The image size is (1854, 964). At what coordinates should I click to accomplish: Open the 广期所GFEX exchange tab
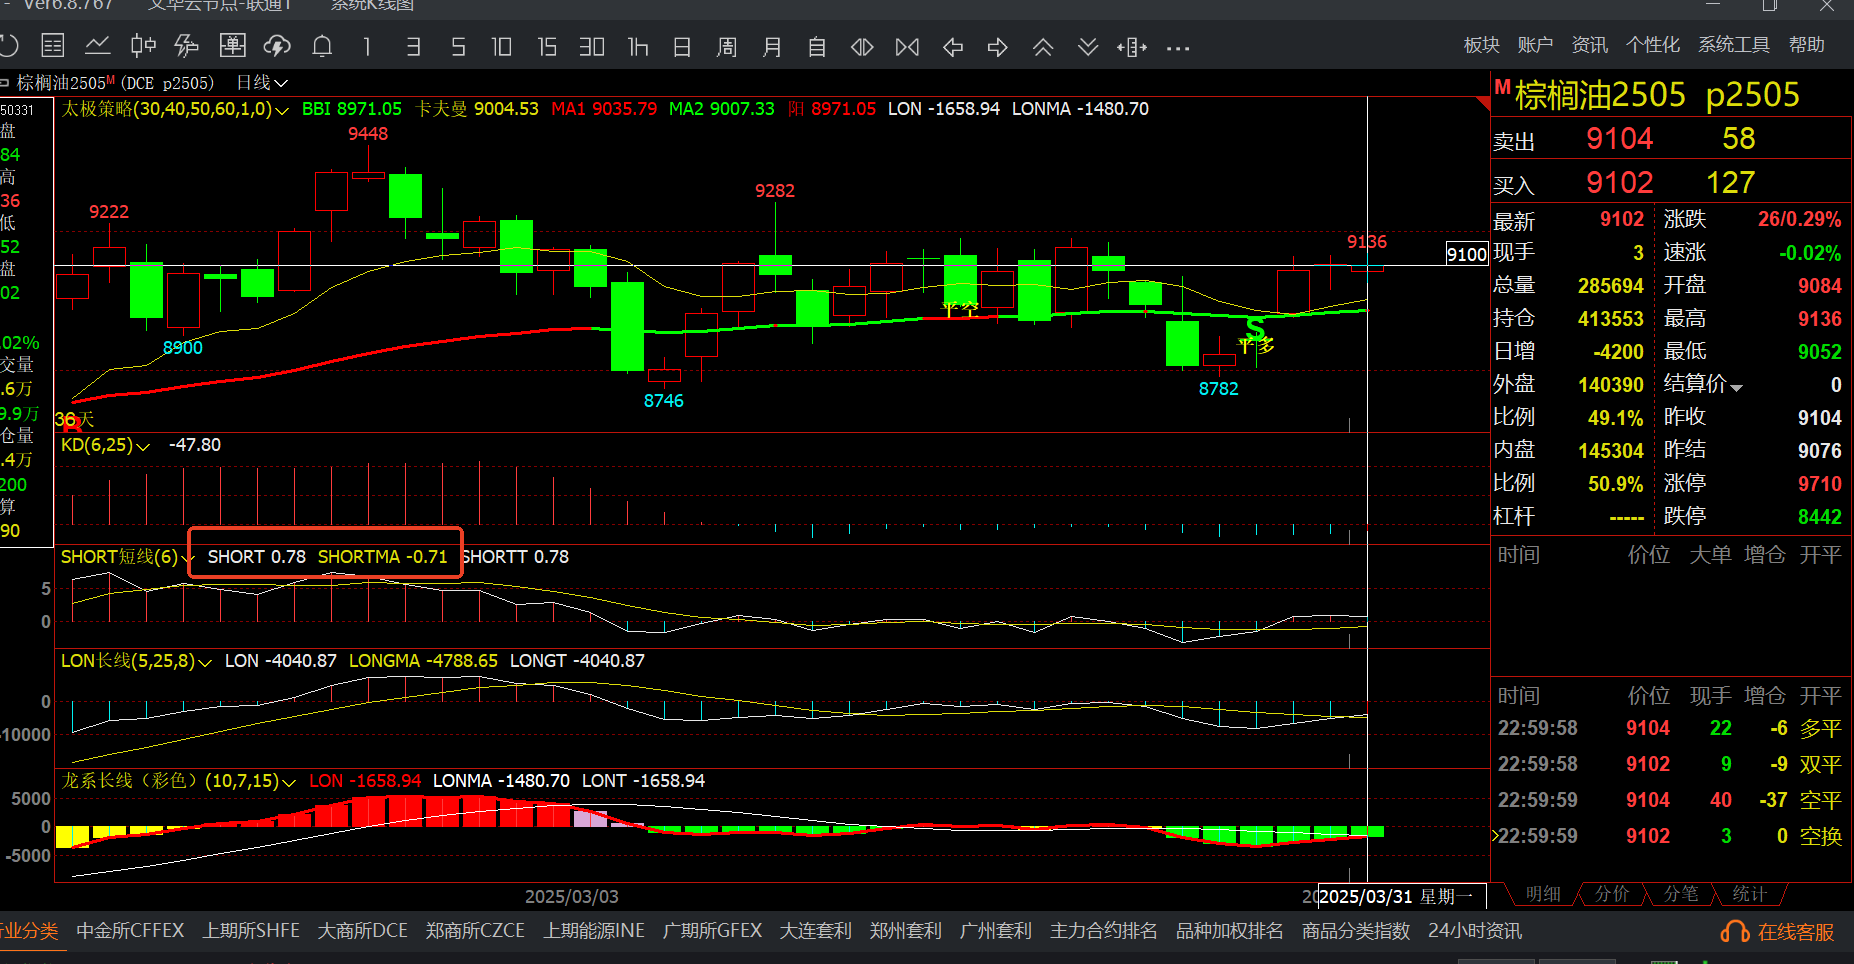click(712, 931)
